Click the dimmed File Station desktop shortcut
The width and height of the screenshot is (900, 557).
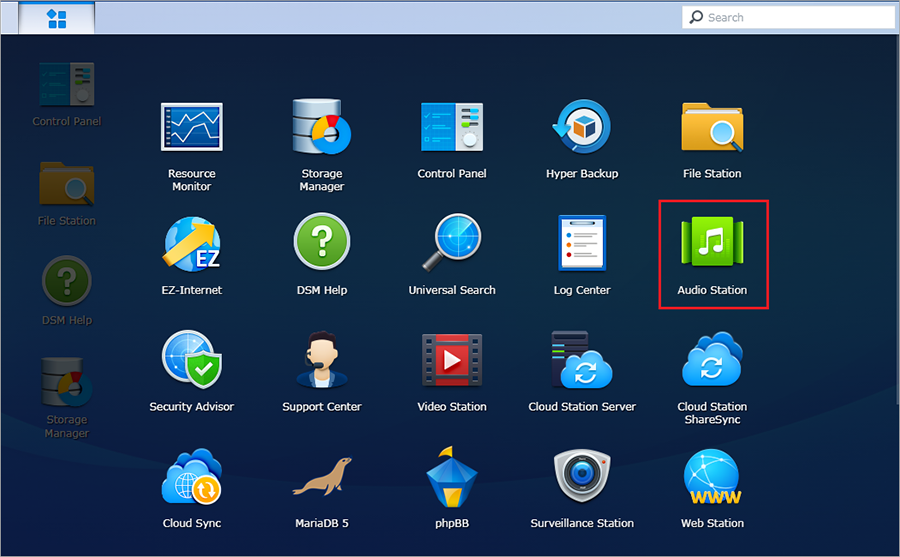pyautogui.click(x=67, y=194)
